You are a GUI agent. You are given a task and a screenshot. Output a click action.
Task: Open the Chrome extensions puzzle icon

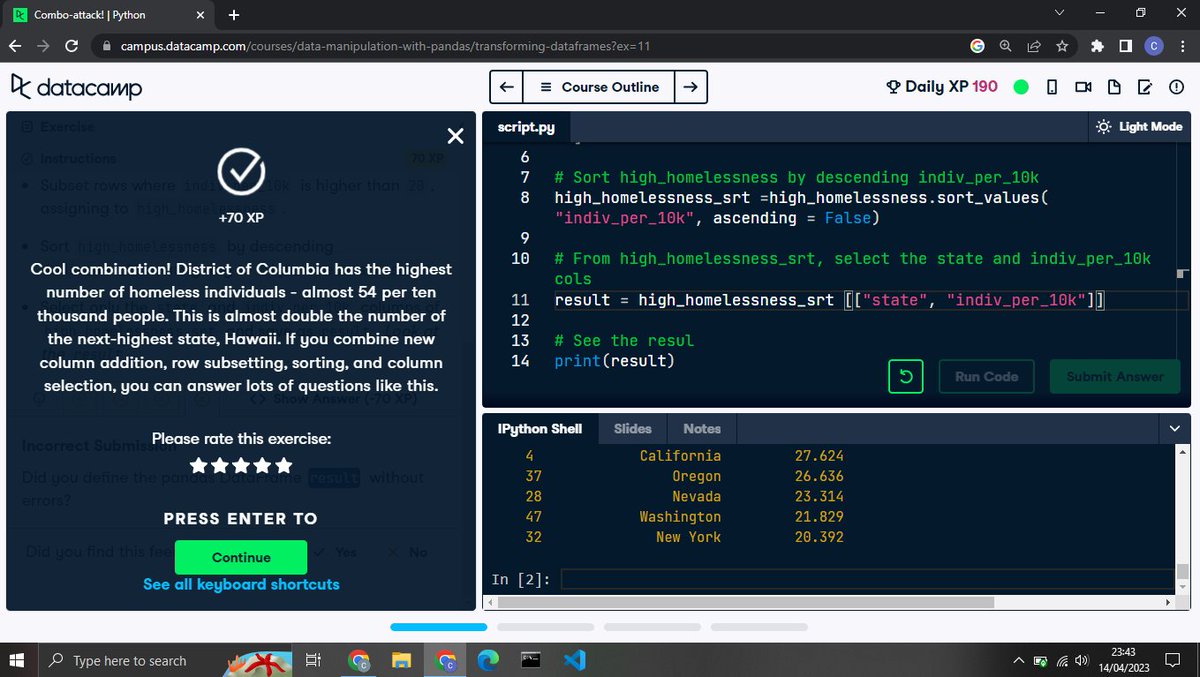tap(1098, 46)
